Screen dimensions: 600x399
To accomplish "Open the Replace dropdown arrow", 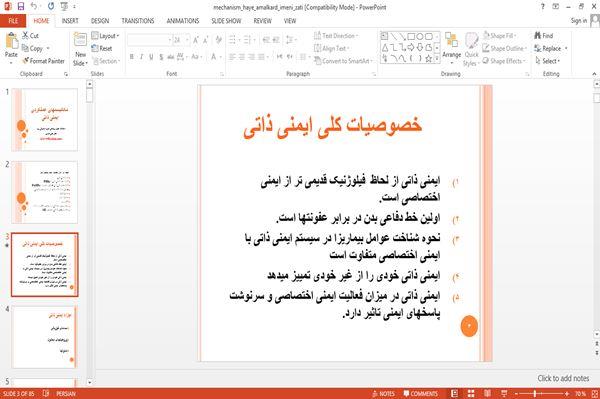I will point(566,48).
